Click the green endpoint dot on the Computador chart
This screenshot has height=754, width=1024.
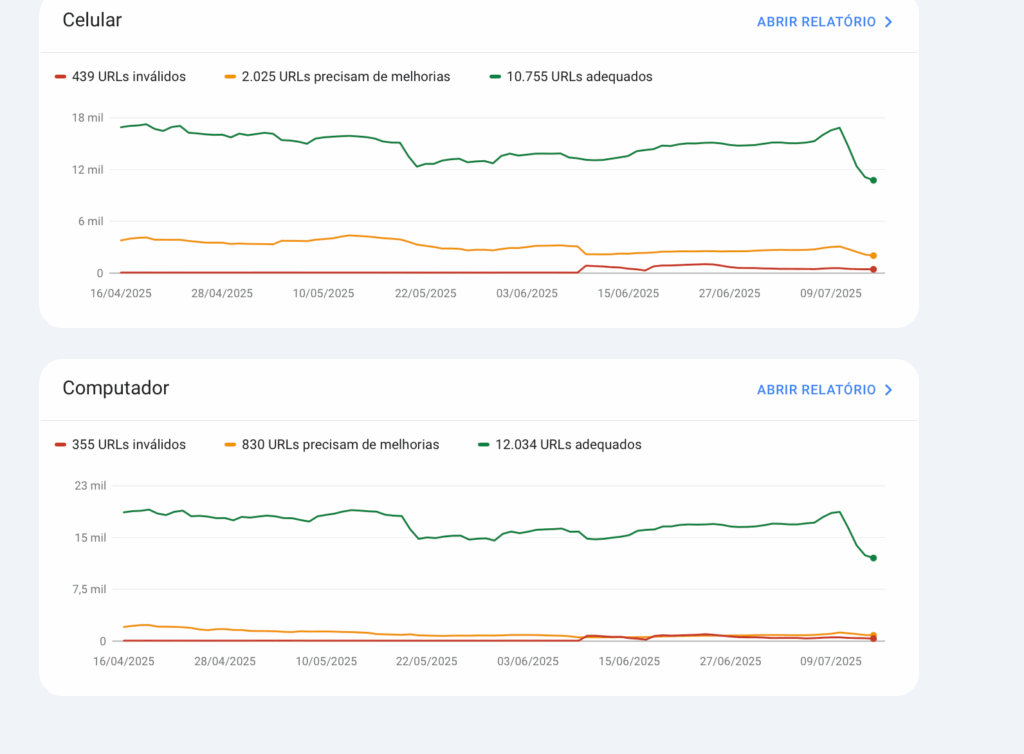(873, 558)
